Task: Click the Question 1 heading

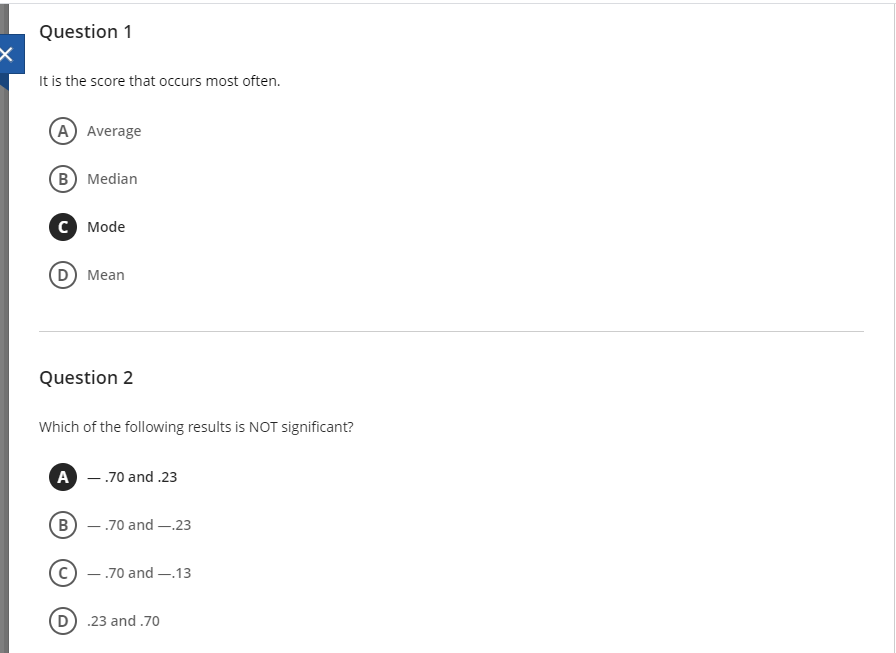Action: click(87, 31)
